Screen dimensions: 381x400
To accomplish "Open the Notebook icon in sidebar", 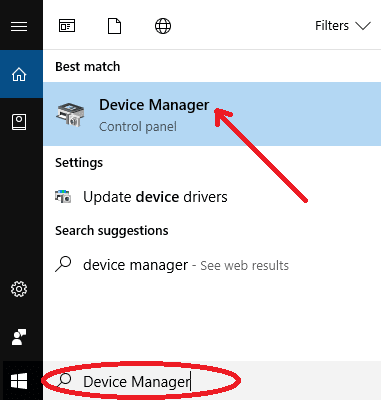I will coord(19,122).
